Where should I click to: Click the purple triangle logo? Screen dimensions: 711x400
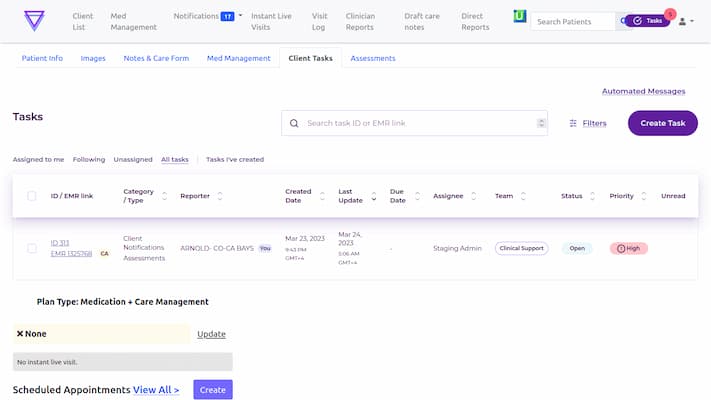pos(34,21)
